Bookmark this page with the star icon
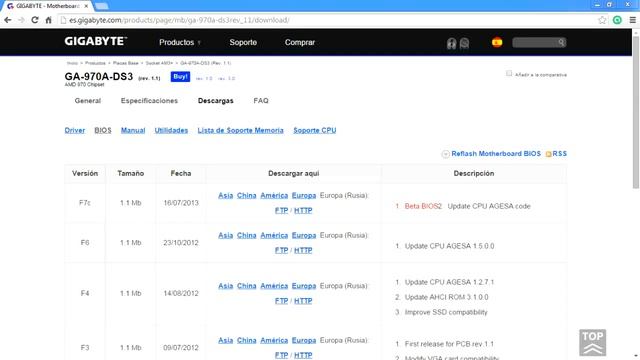Screen dimensions: 640x360 [x=602, y=20]
